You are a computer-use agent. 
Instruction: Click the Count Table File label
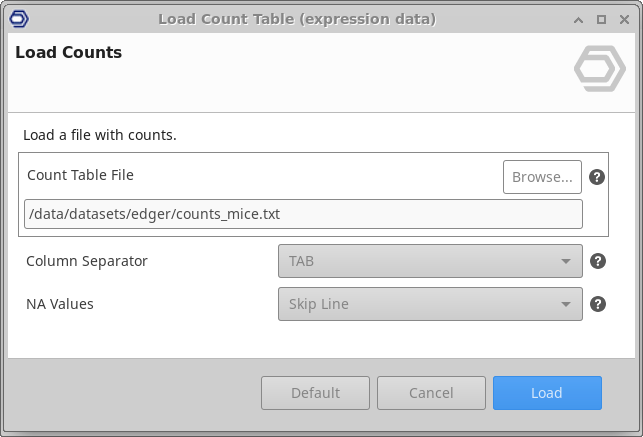coord(80,175)
